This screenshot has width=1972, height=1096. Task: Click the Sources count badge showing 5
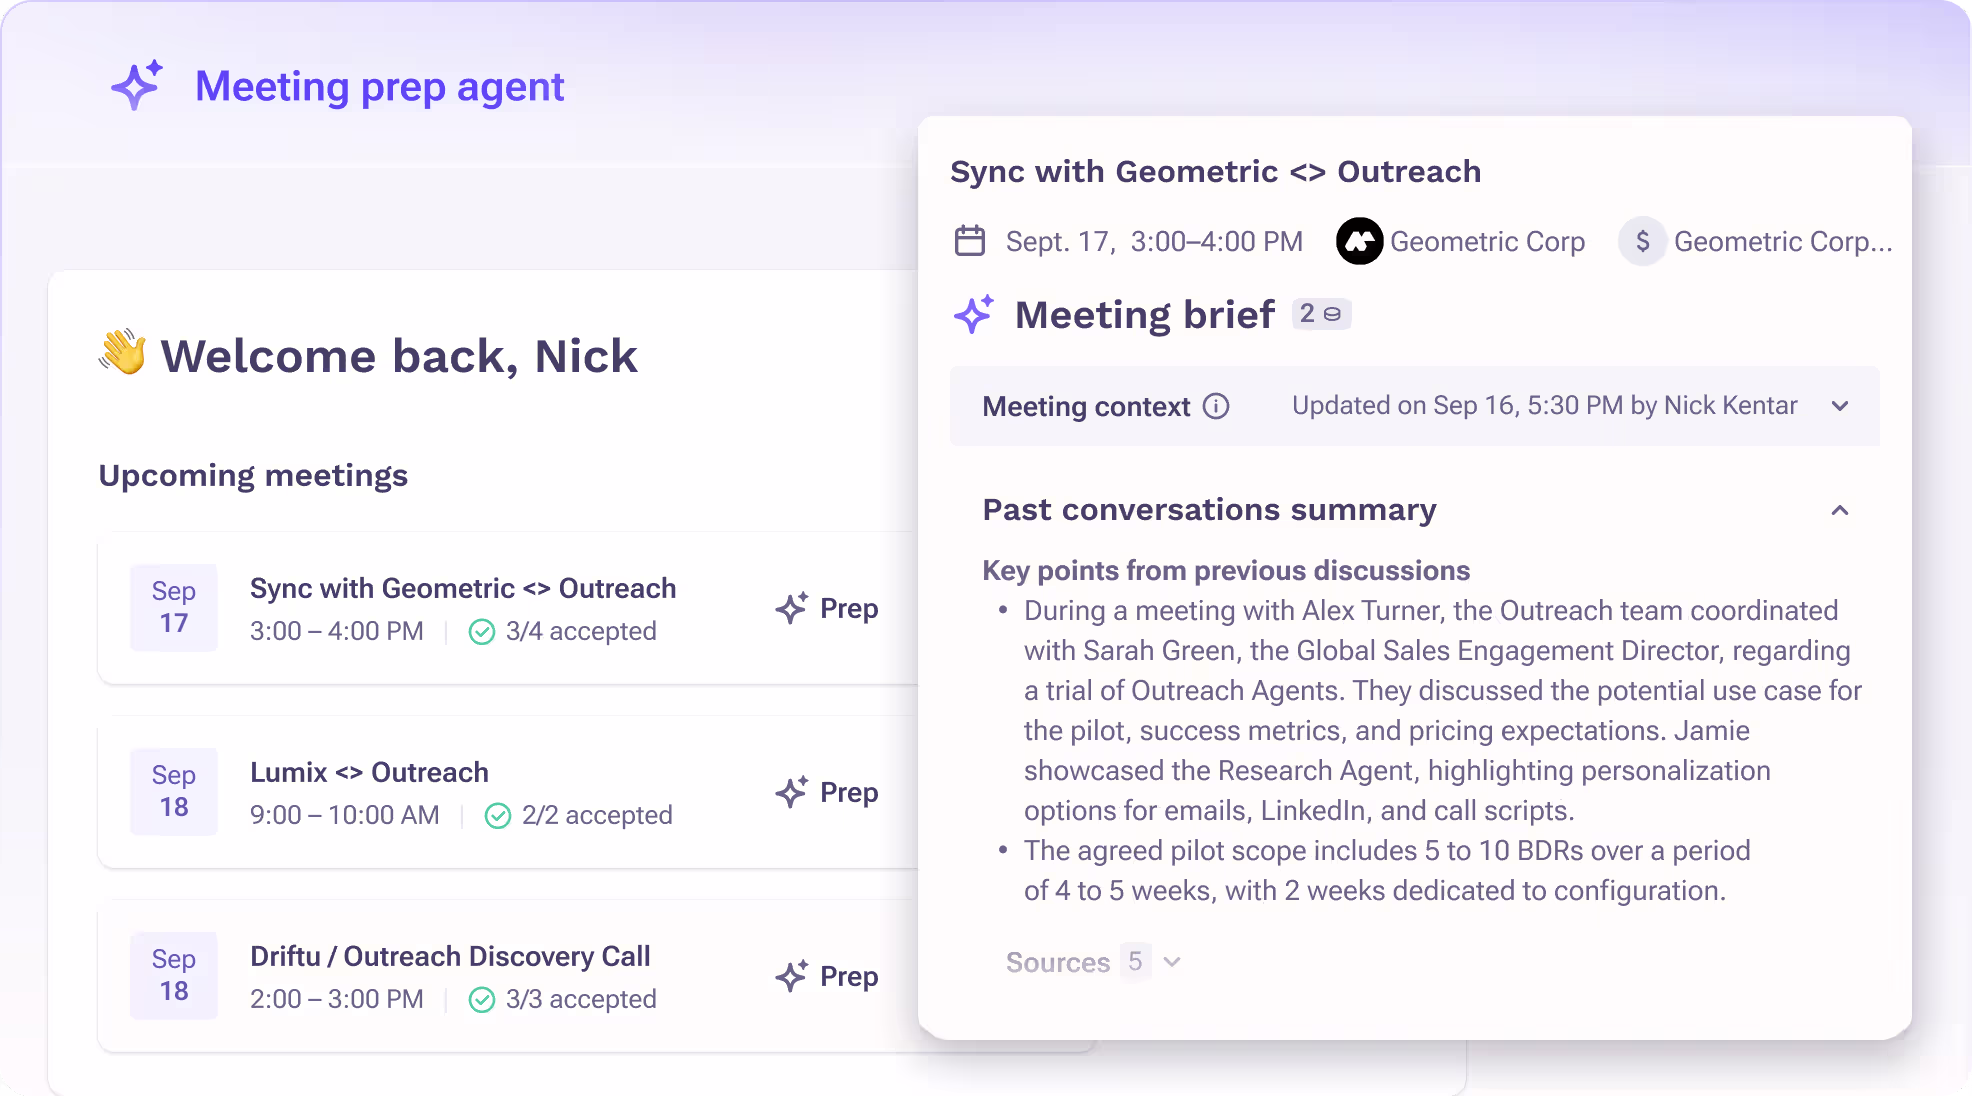point(1135,962)
